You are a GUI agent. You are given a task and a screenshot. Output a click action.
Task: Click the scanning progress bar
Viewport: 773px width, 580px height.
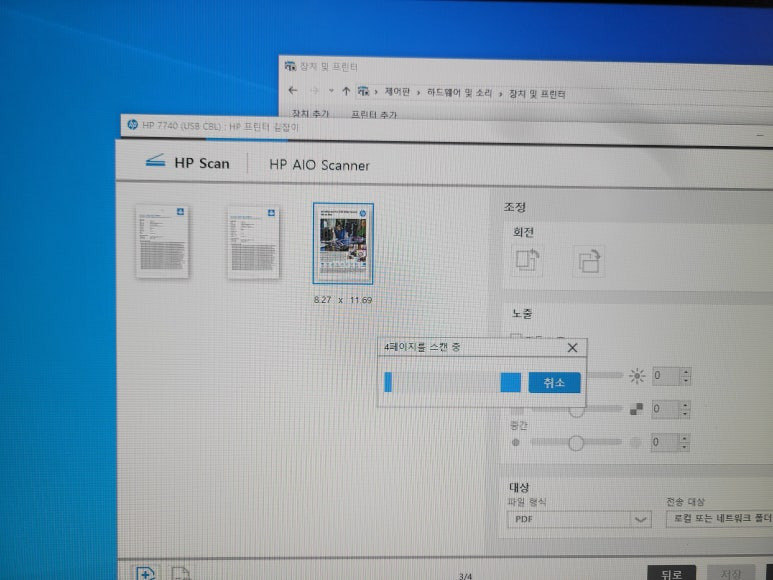pos(452,382)
